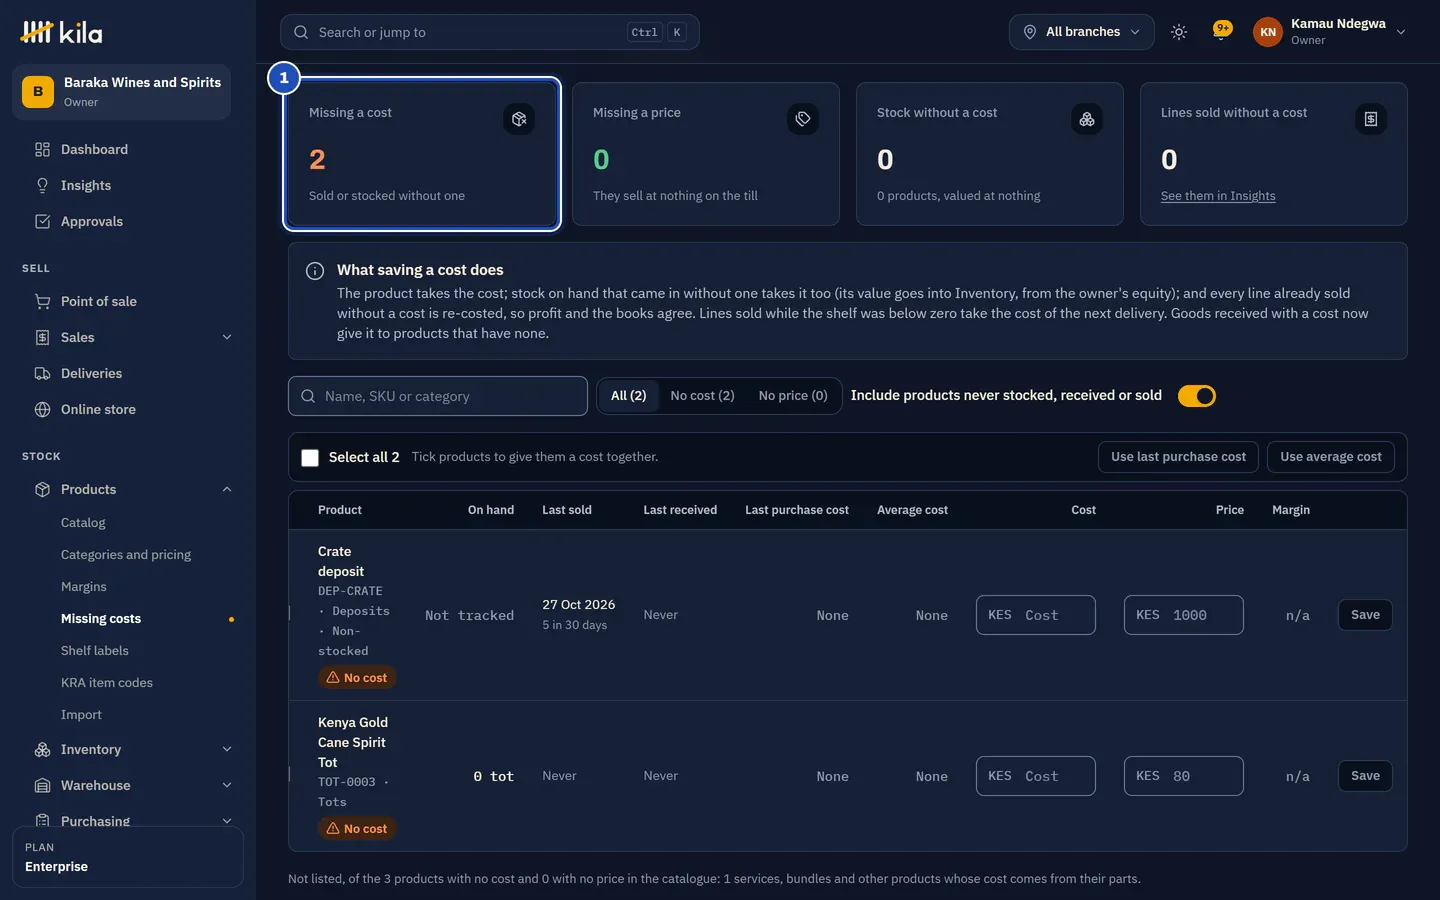Click the Online store globe icon
The image size is (1440, 900).
click(x=42, y=409)
